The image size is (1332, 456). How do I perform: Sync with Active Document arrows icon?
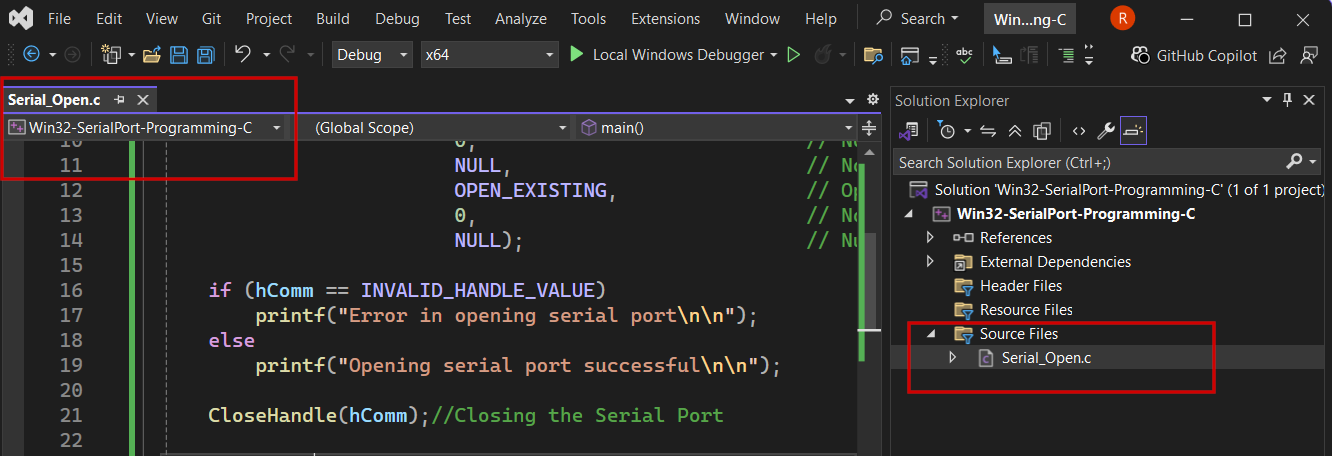pos(988,130)
